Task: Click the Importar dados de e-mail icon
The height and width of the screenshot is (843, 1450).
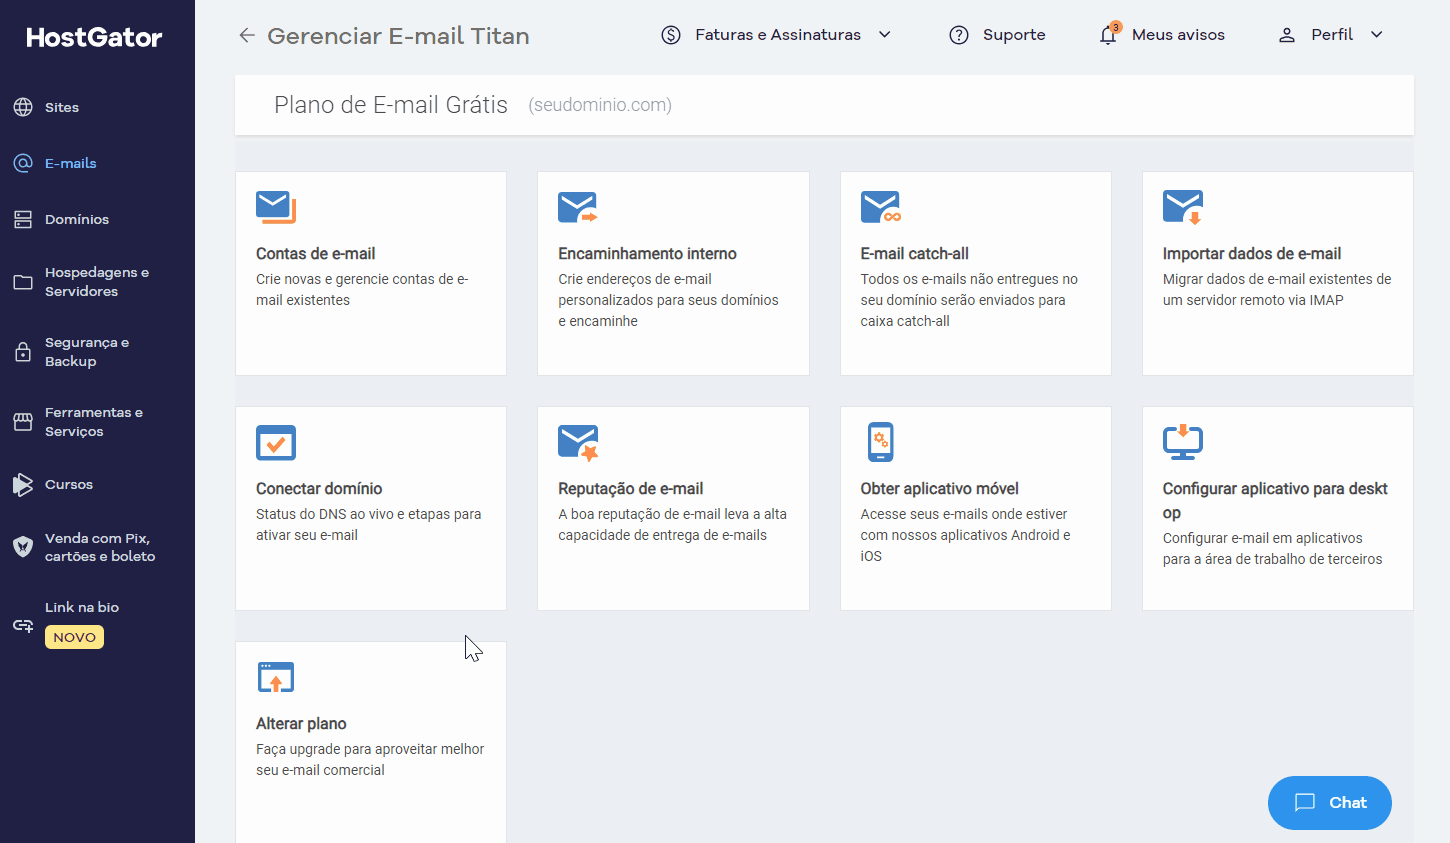Action: click(x=1183, y=207)
